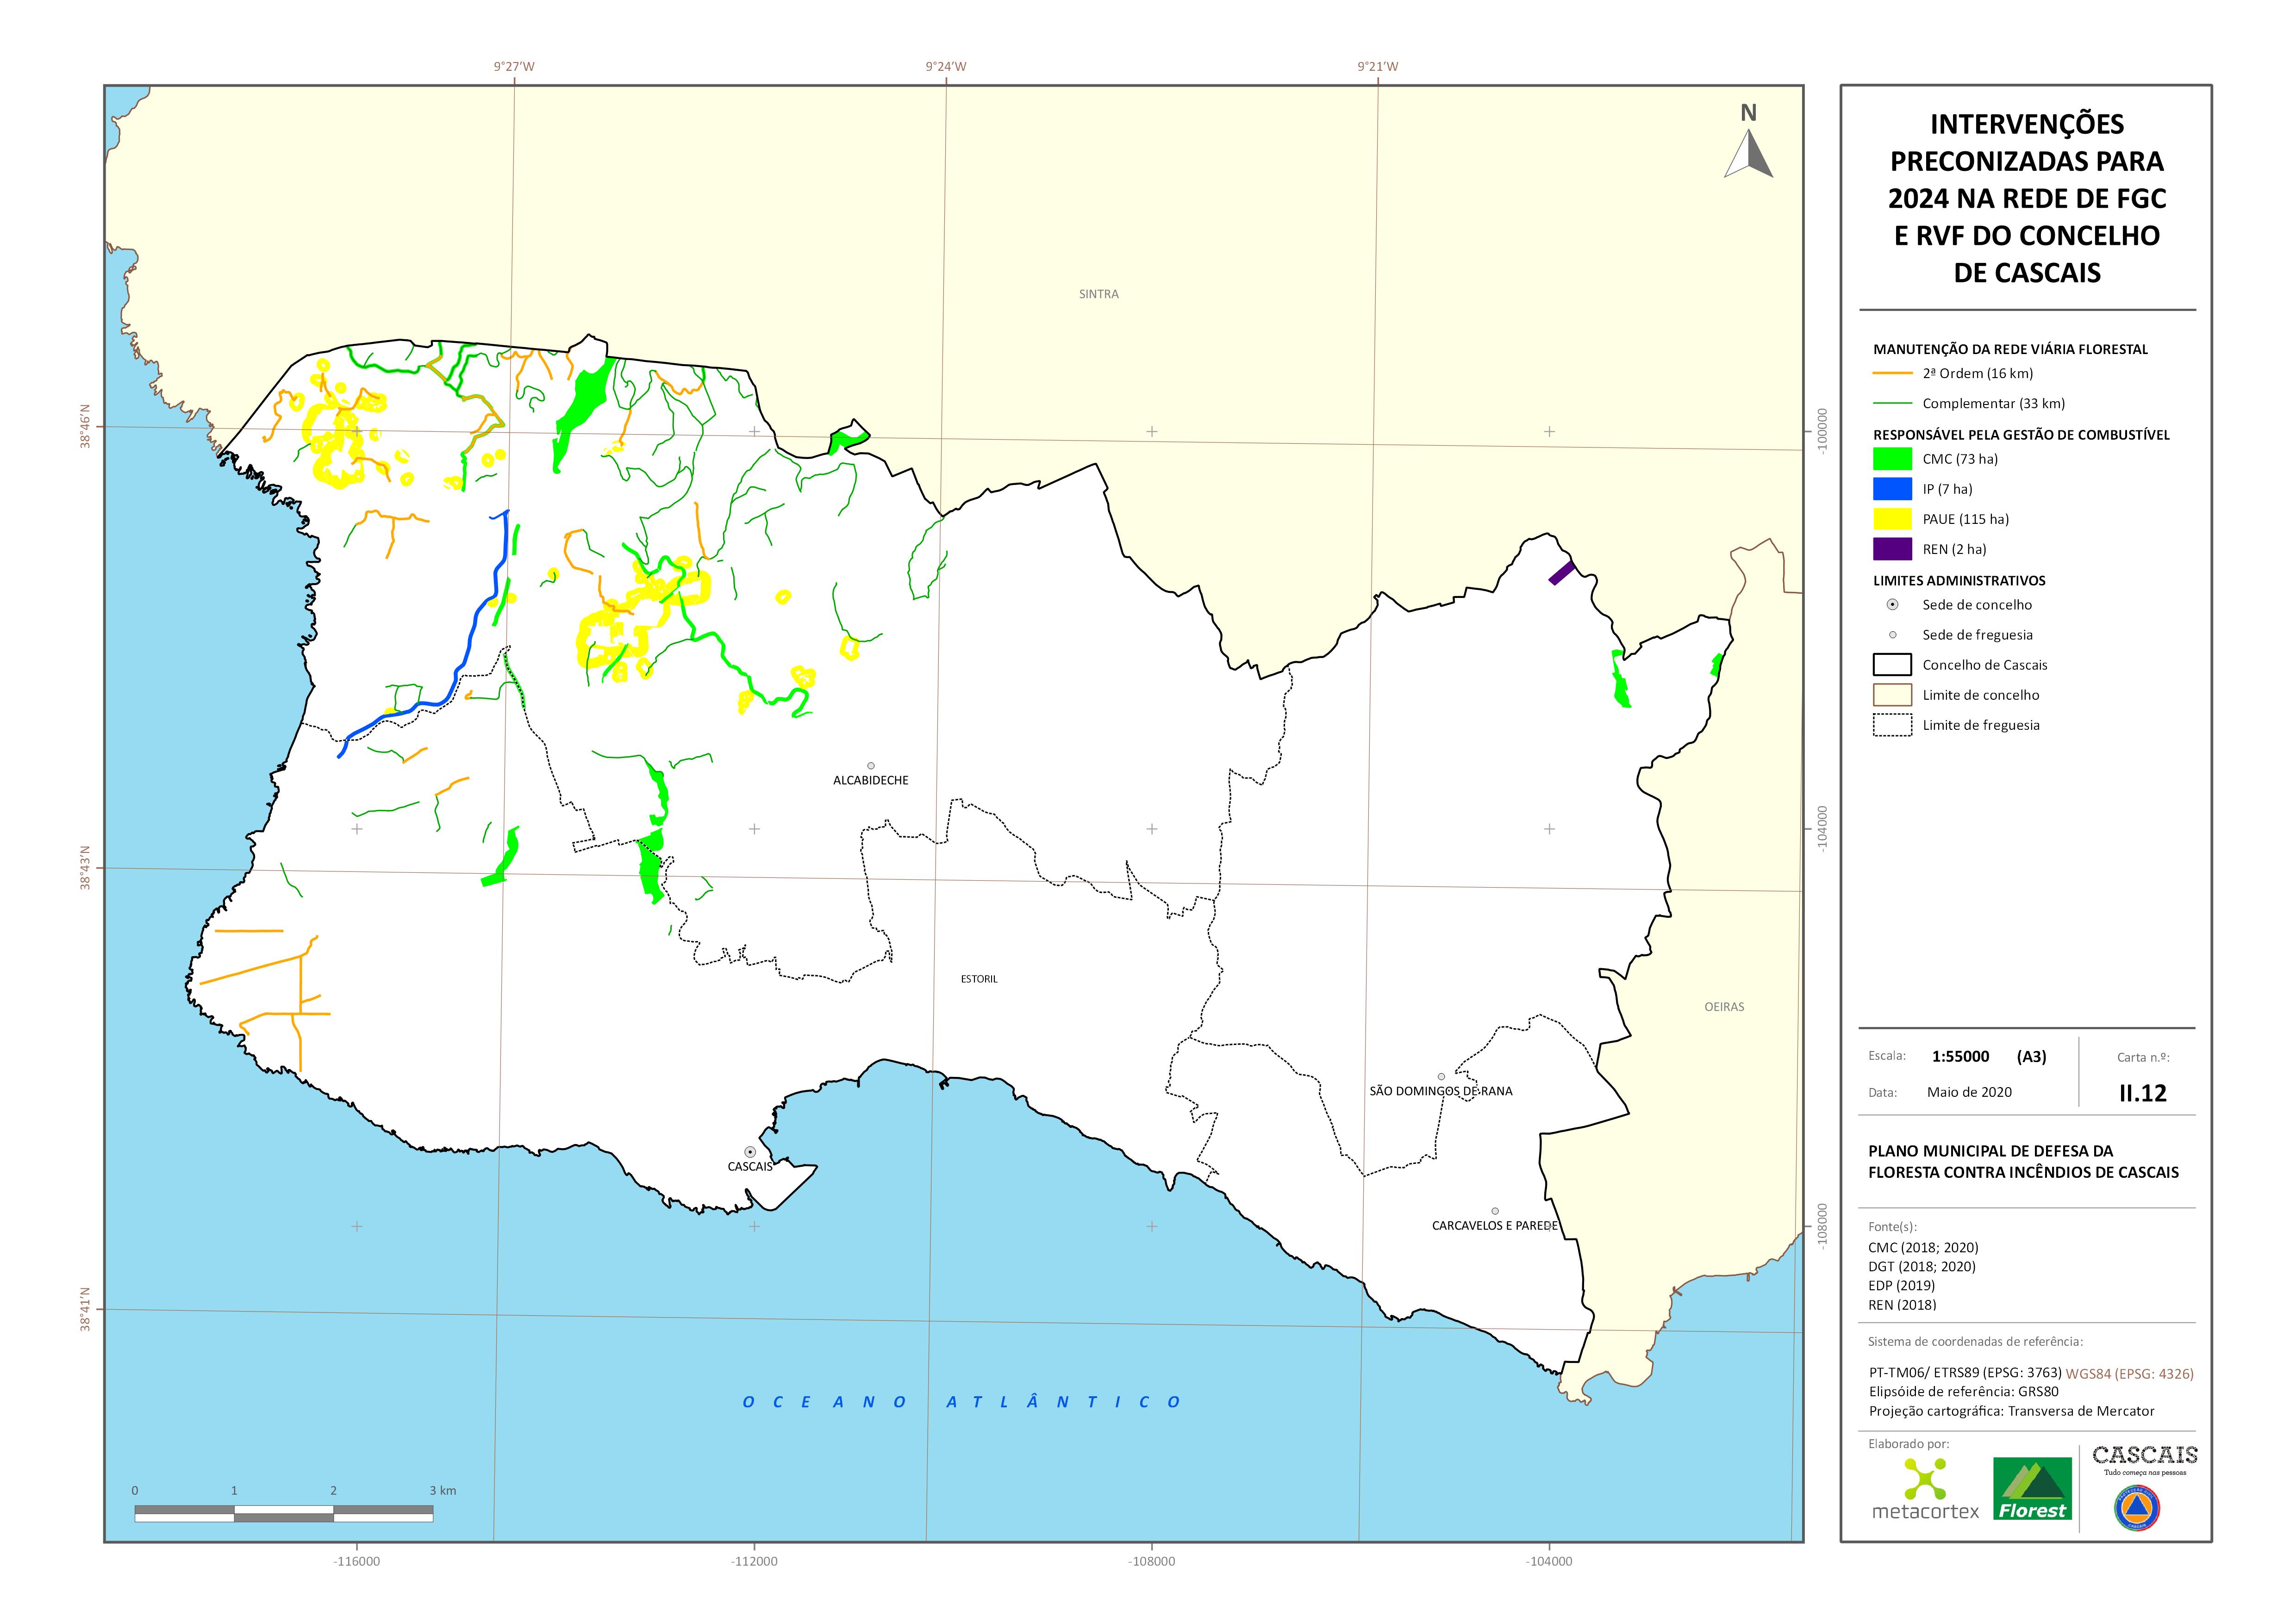Click the source entry DGT (2018; 2020)
This screenshot has height=1623, width=2296.
pos(1922,1266)
